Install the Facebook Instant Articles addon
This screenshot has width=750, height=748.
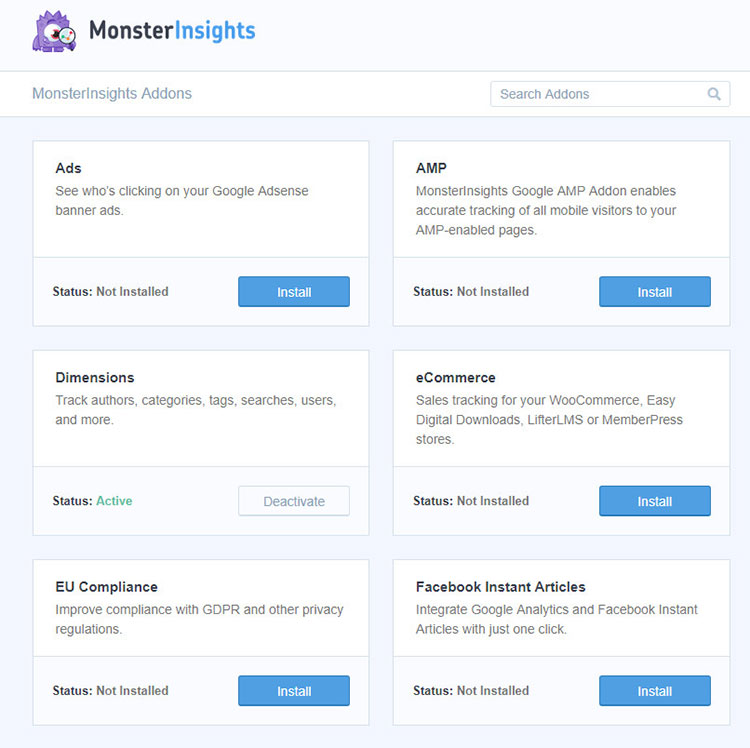click(x=655, y=691)
